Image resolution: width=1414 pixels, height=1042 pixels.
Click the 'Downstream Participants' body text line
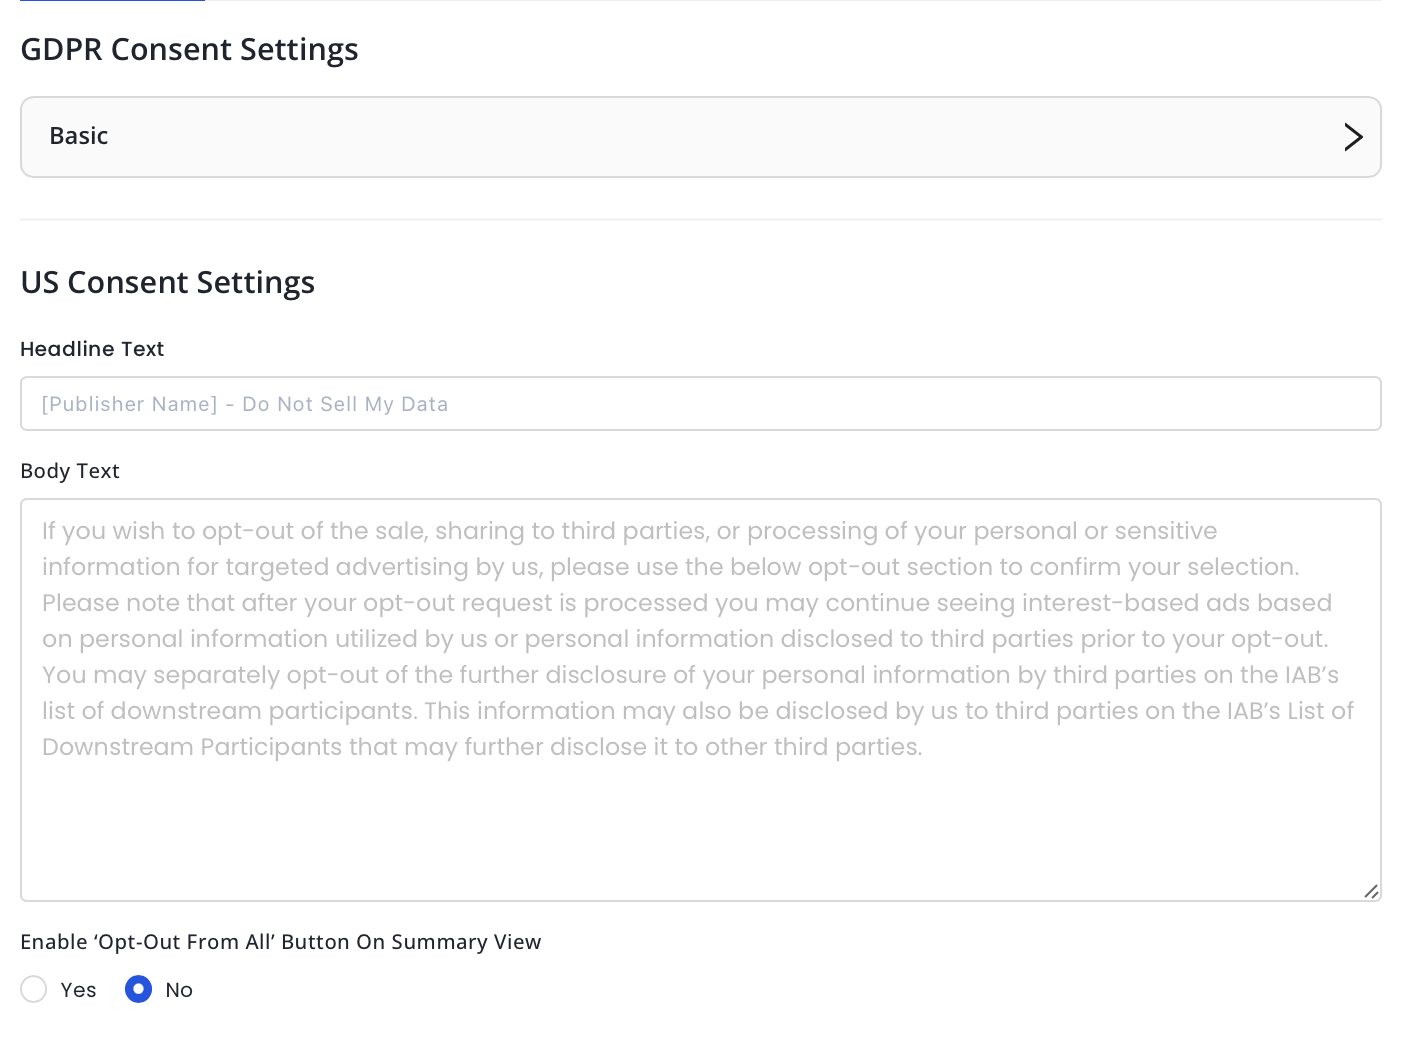481,747
